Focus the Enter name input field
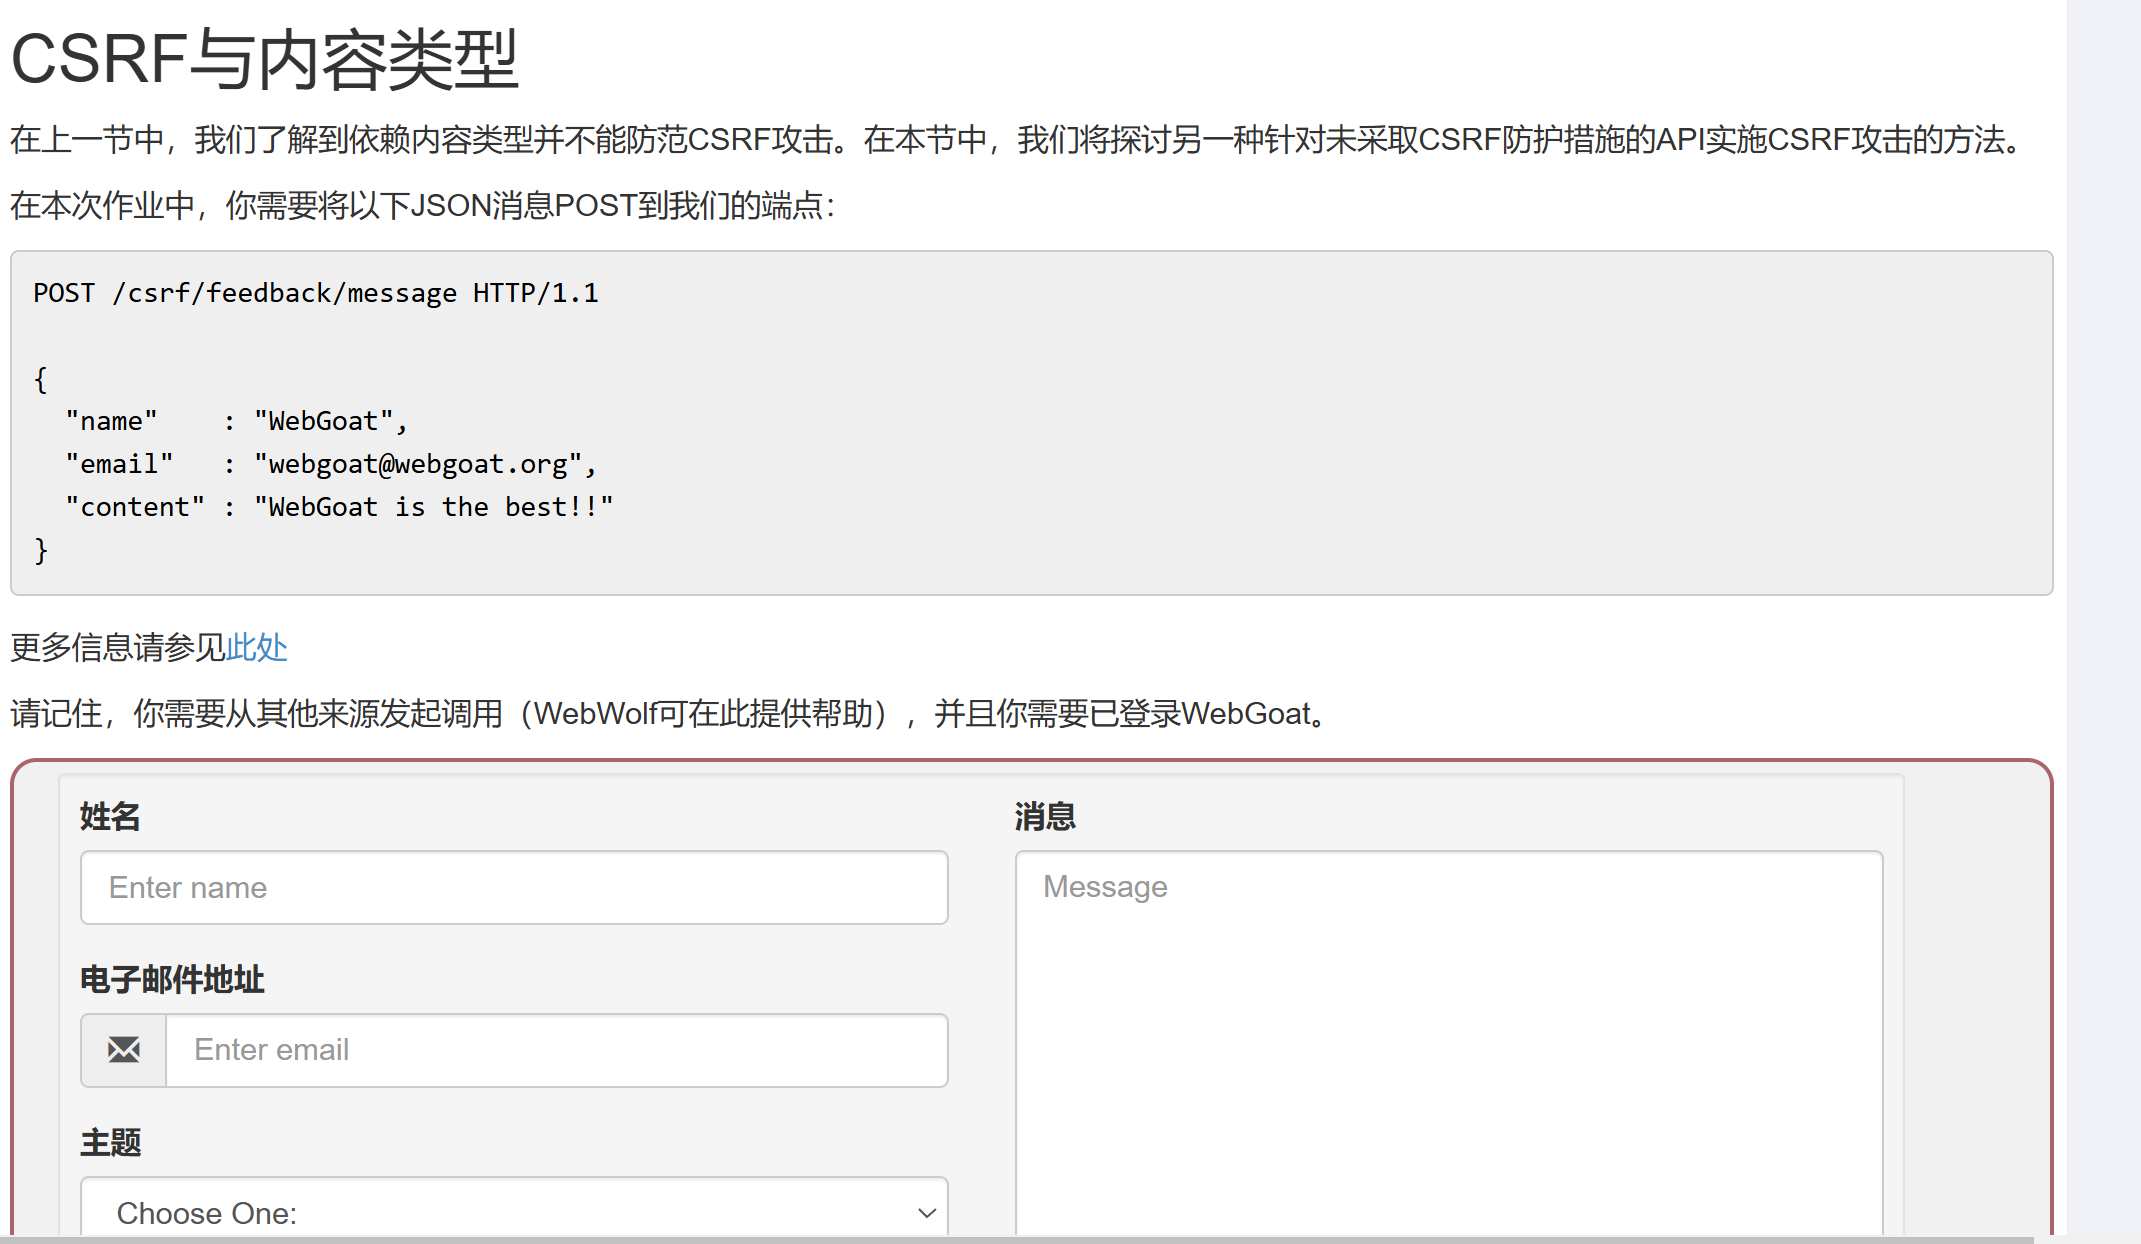This screenshot has height=1244, width=2141. pos(514,888)
